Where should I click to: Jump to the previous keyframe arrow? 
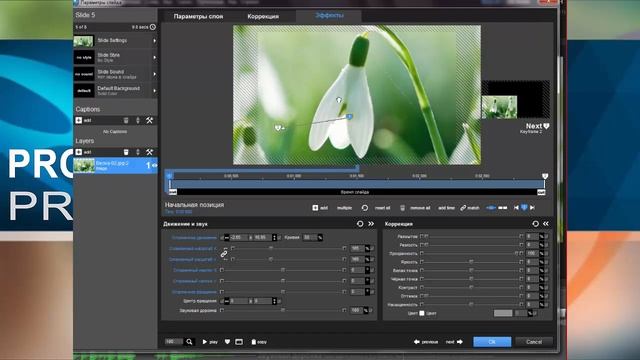(516, 208)
